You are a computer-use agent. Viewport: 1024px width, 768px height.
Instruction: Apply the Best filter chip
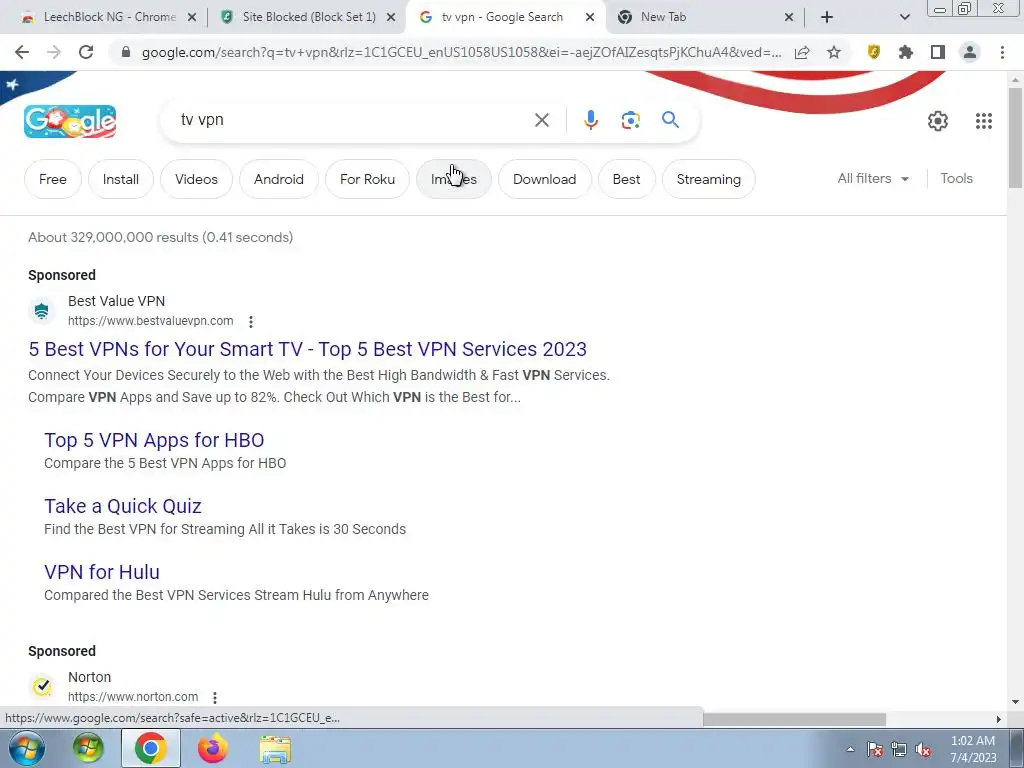click(626, 179)
